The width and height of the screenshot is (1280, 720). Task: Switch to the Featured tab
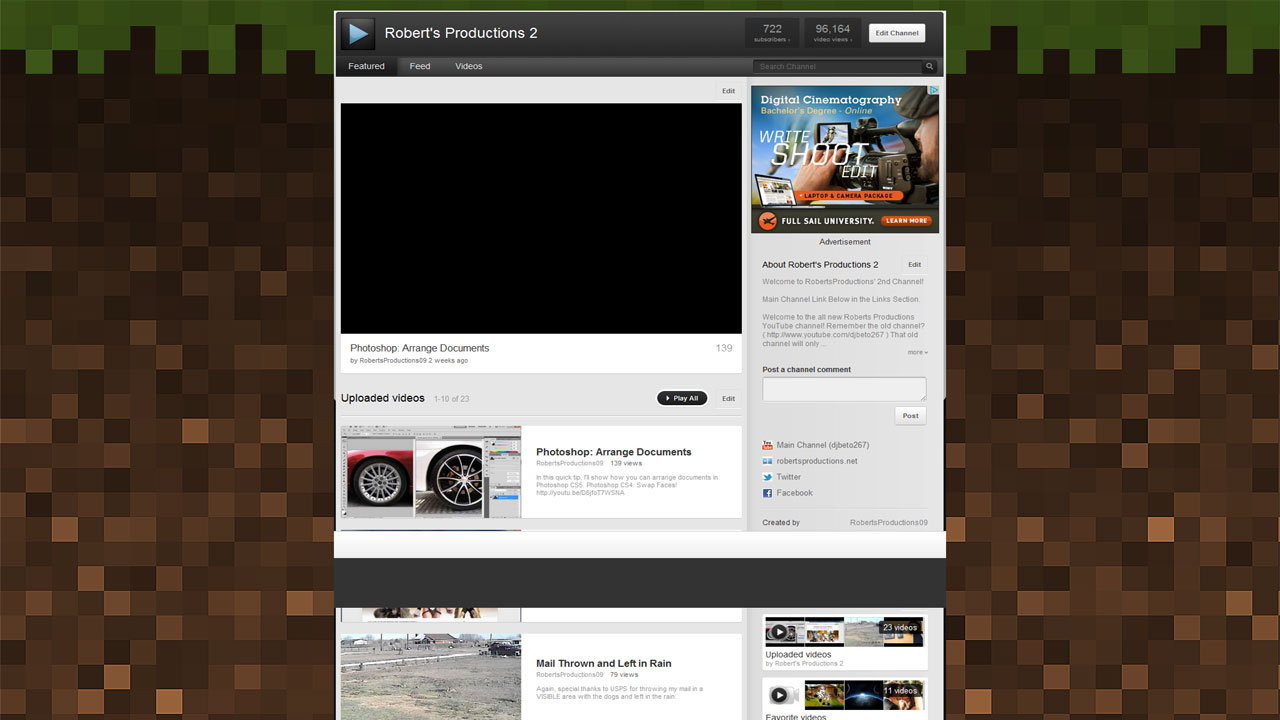pos(366,67)
